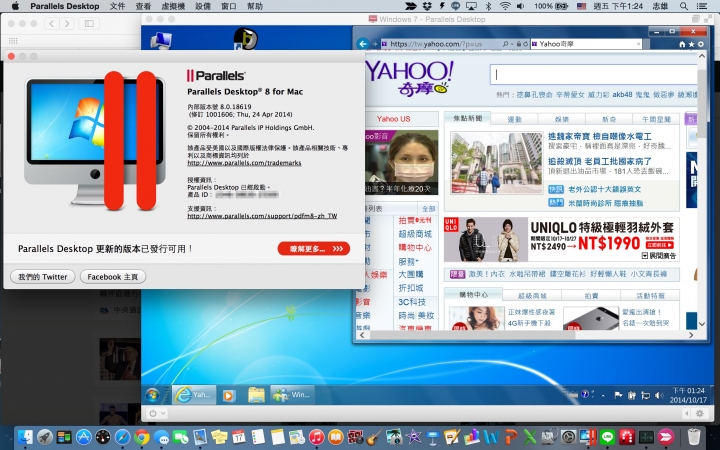
Task: Click the Windows taskbar volume speaker icon
Action: 659,395
